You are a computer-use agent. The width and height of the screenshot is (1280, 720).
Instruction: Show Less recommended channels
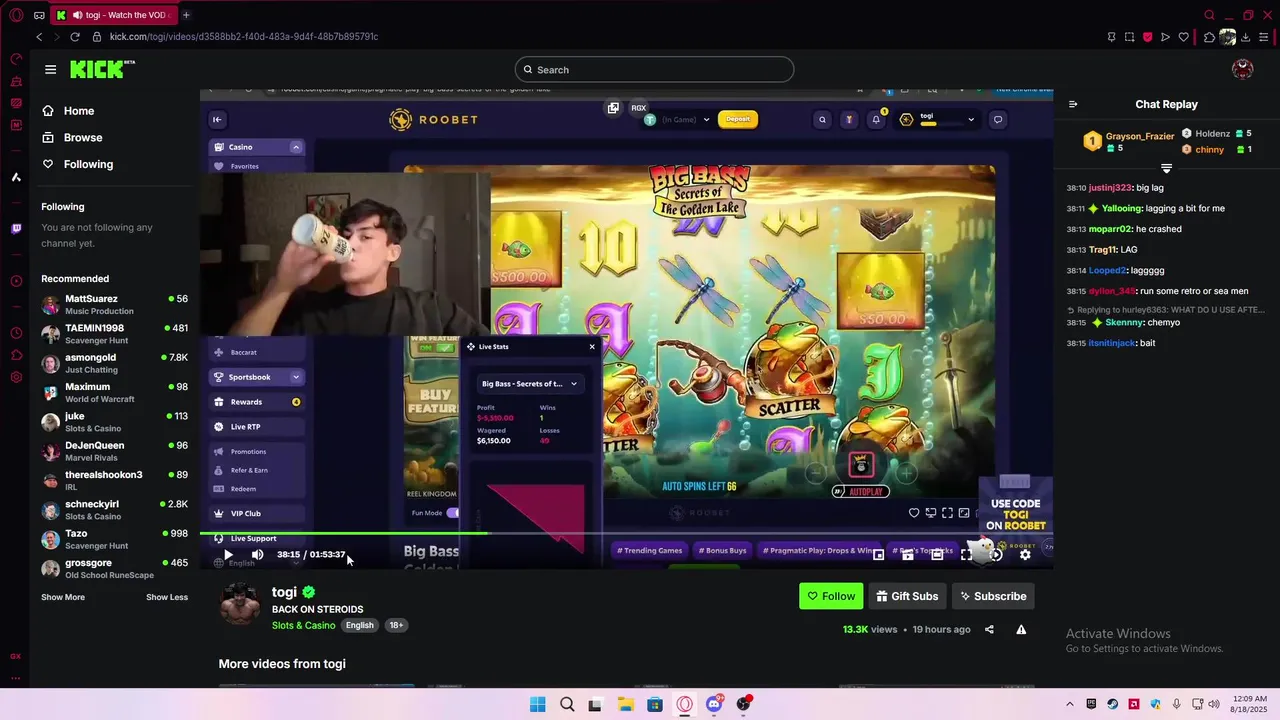point(167,597)
